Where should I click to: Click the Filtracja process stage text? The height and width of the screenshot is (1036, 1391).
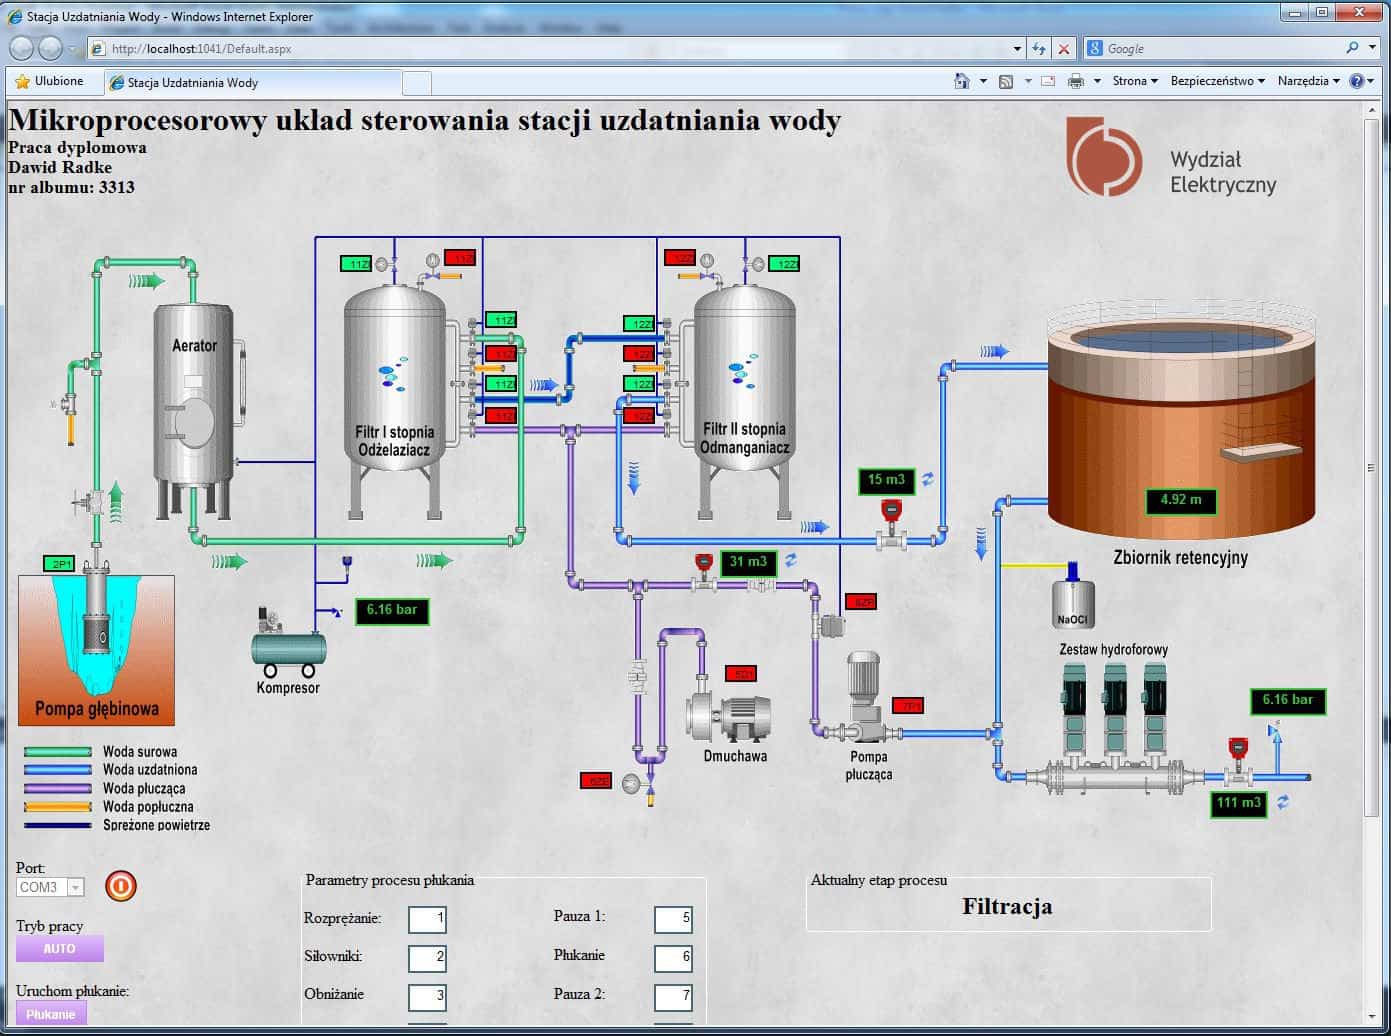coord(1007,907)
